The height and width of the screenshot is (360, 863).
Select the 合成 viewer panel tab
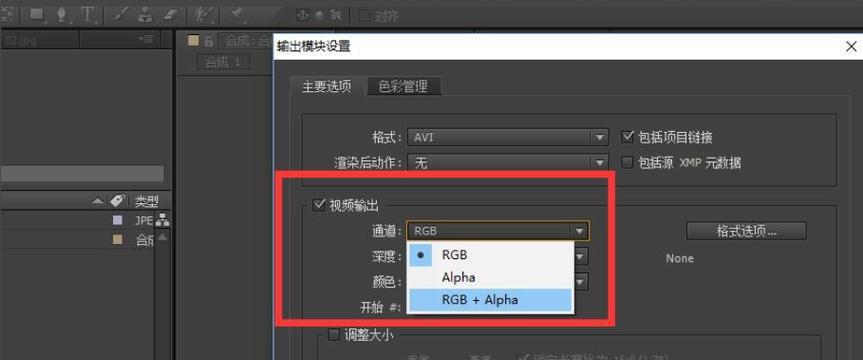[244, 41]
